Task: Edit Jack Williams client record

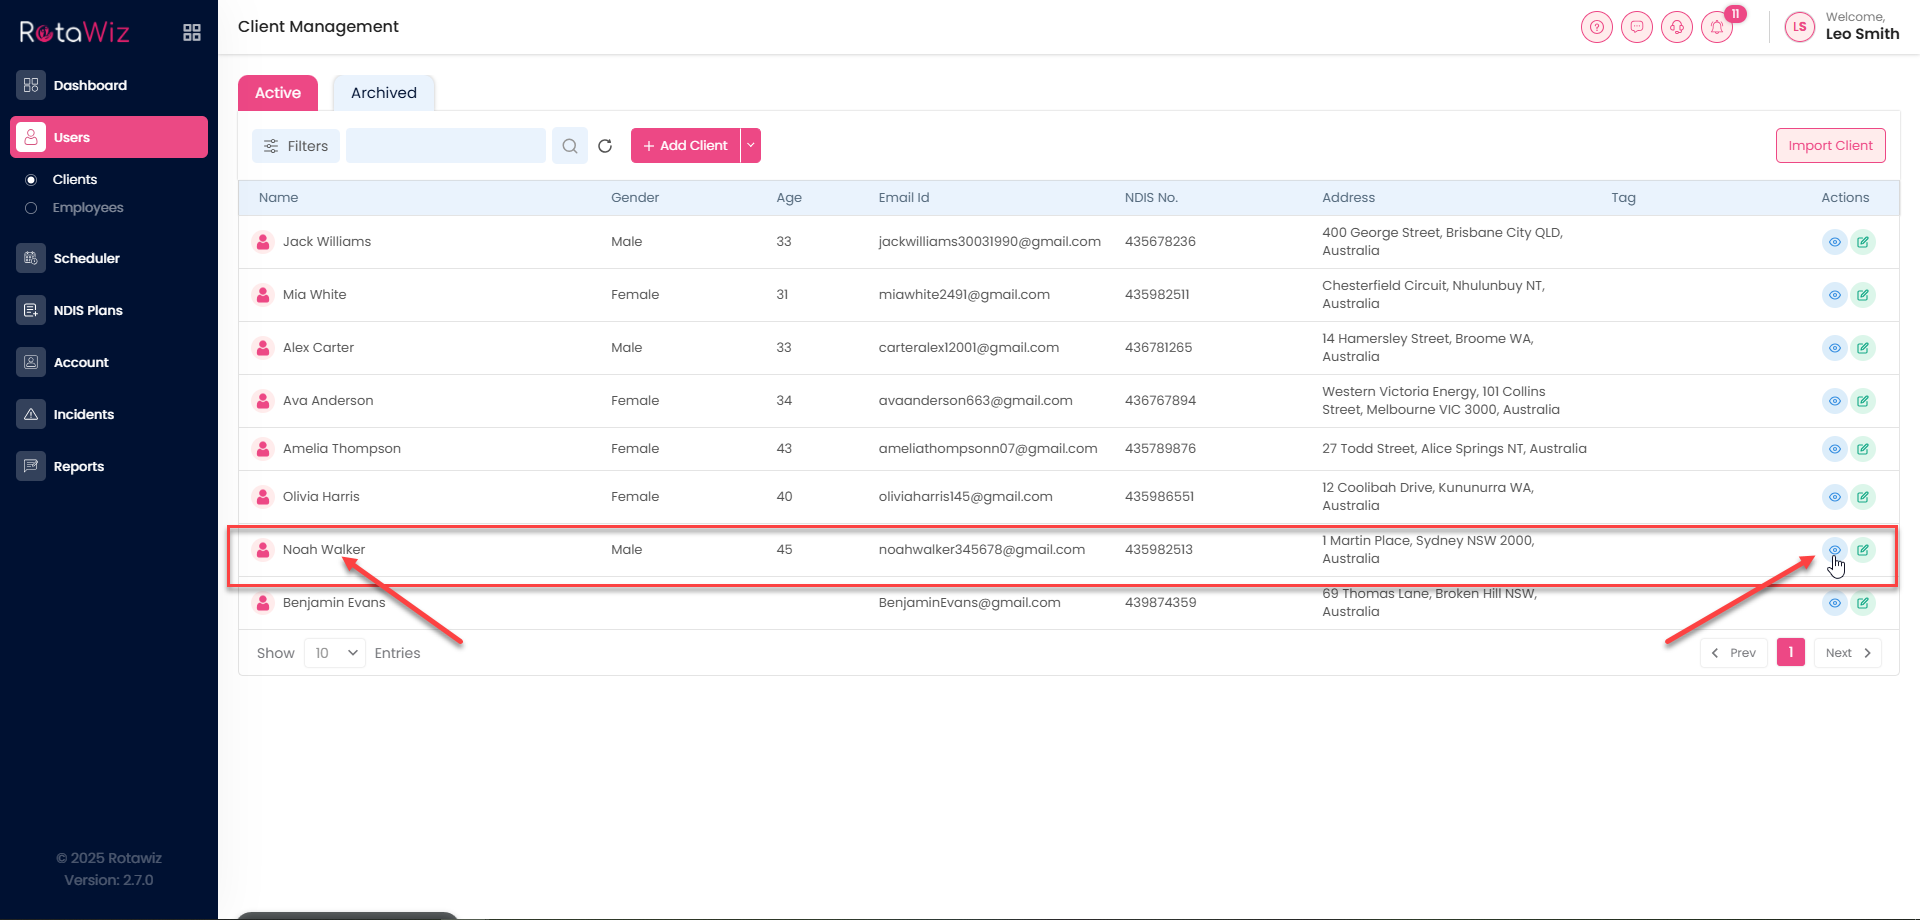Action: click(1863, 242)
